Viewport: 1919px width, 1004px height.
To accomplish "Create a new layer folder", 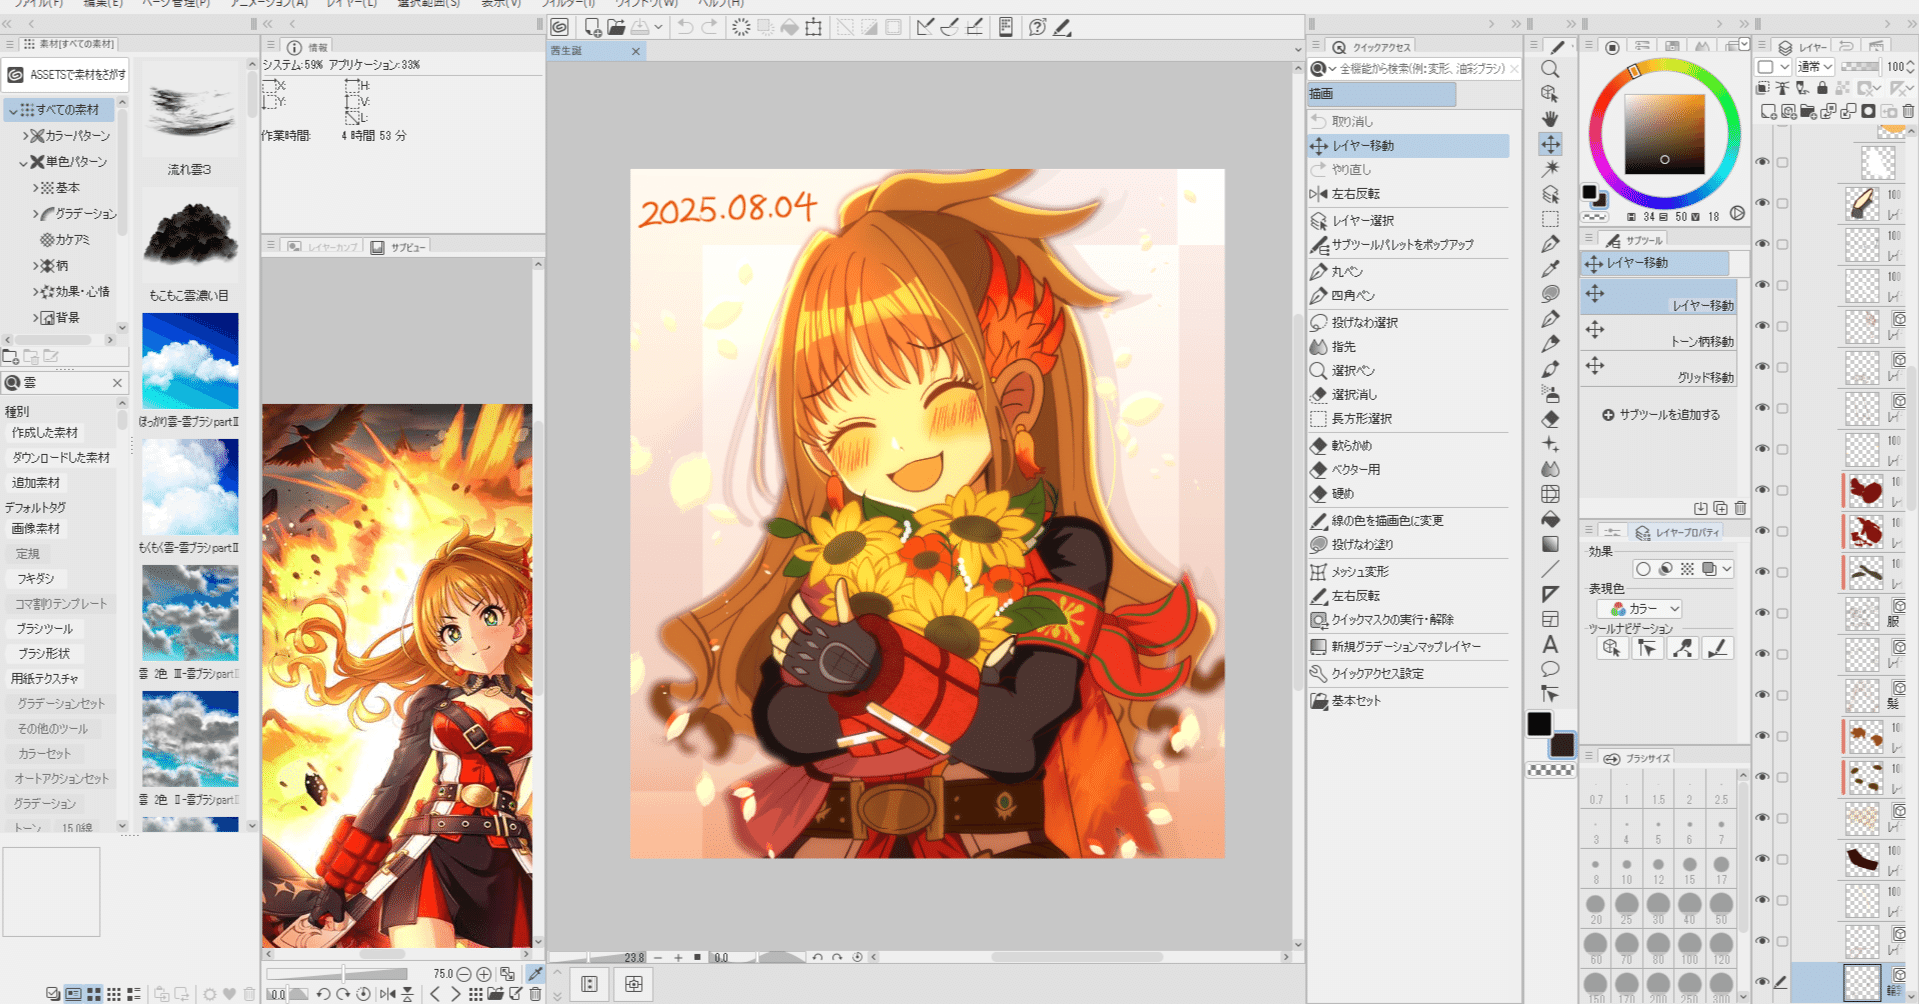I will coord(1808,111).
